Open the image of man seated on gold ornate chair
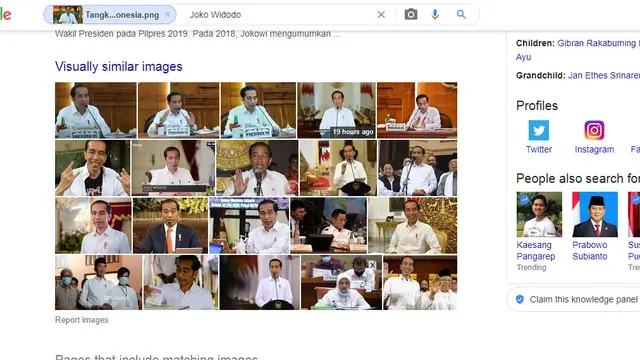Viewport: 640px width, 360px height. pos(413,225)
